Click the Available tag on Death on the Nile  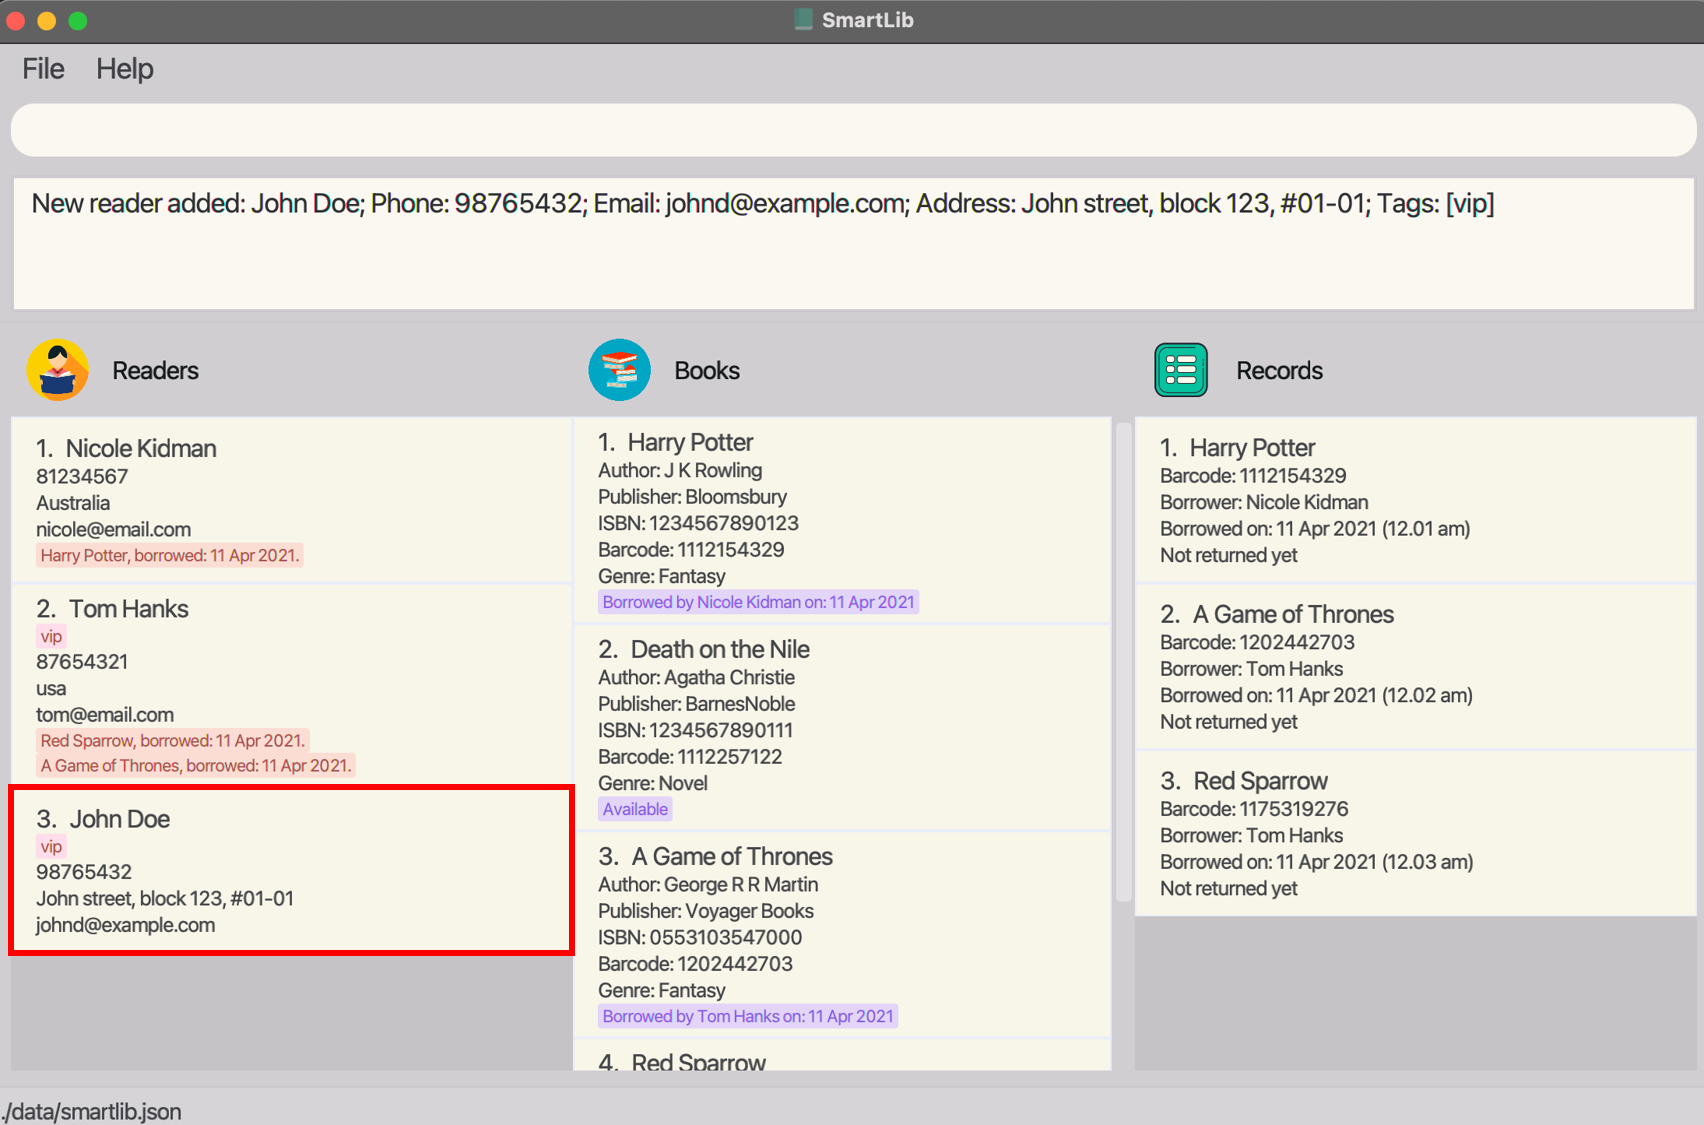pos(635,809)
